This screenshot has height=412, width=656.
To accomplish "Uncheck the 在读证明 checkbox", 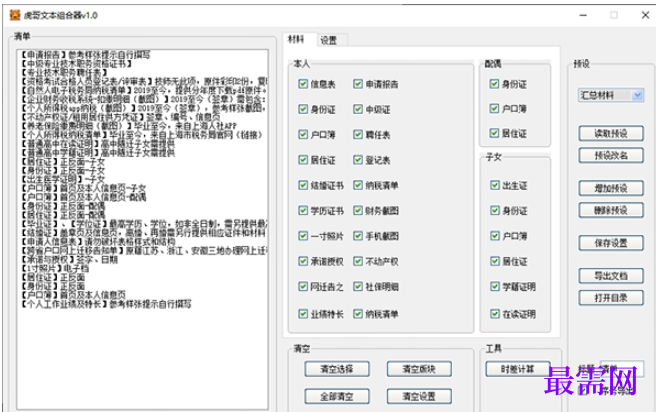I will [495, 314].
